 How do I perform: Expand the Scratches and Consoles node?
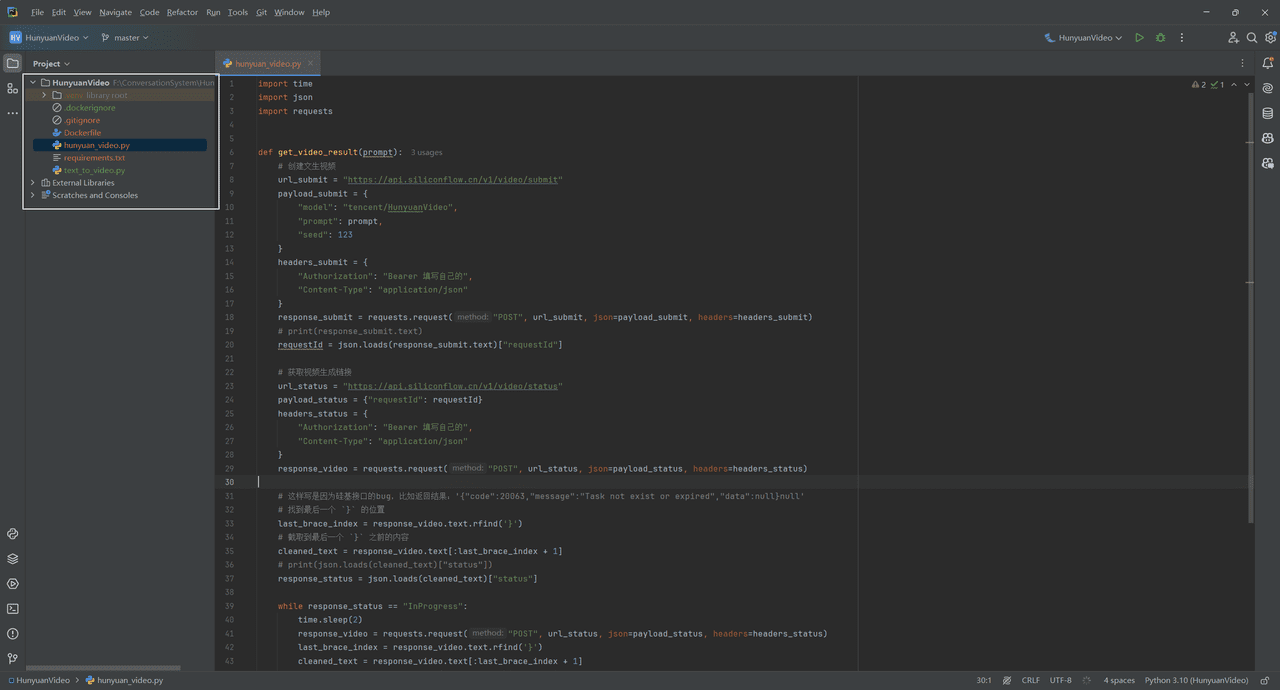click(x=33, y=195)
